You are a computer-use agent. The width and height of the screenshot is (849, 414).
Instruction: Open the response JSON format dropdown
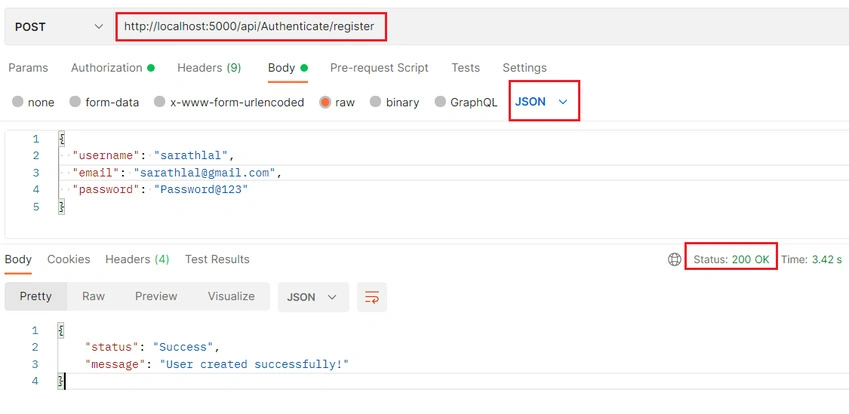coord(313,297)
